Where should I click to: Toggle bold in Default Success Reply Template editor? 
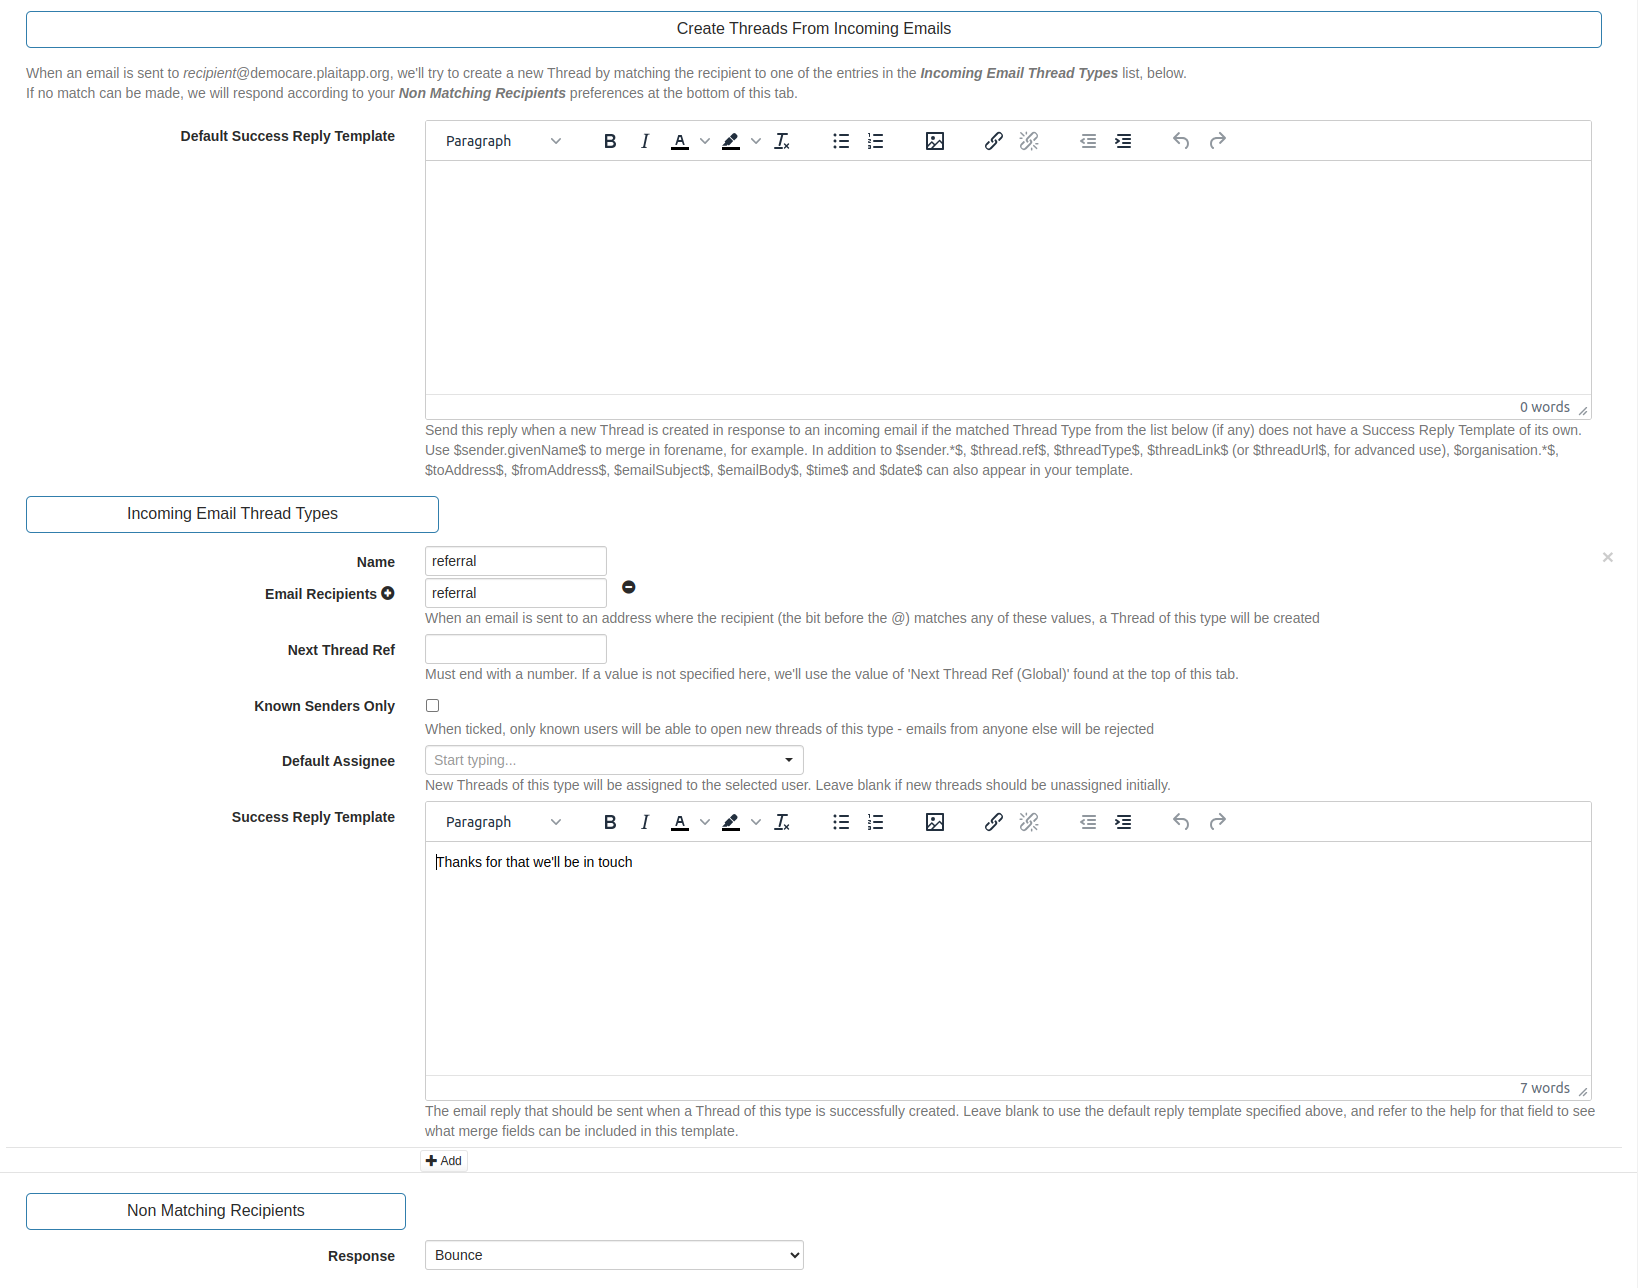click(x=610, y=141)
